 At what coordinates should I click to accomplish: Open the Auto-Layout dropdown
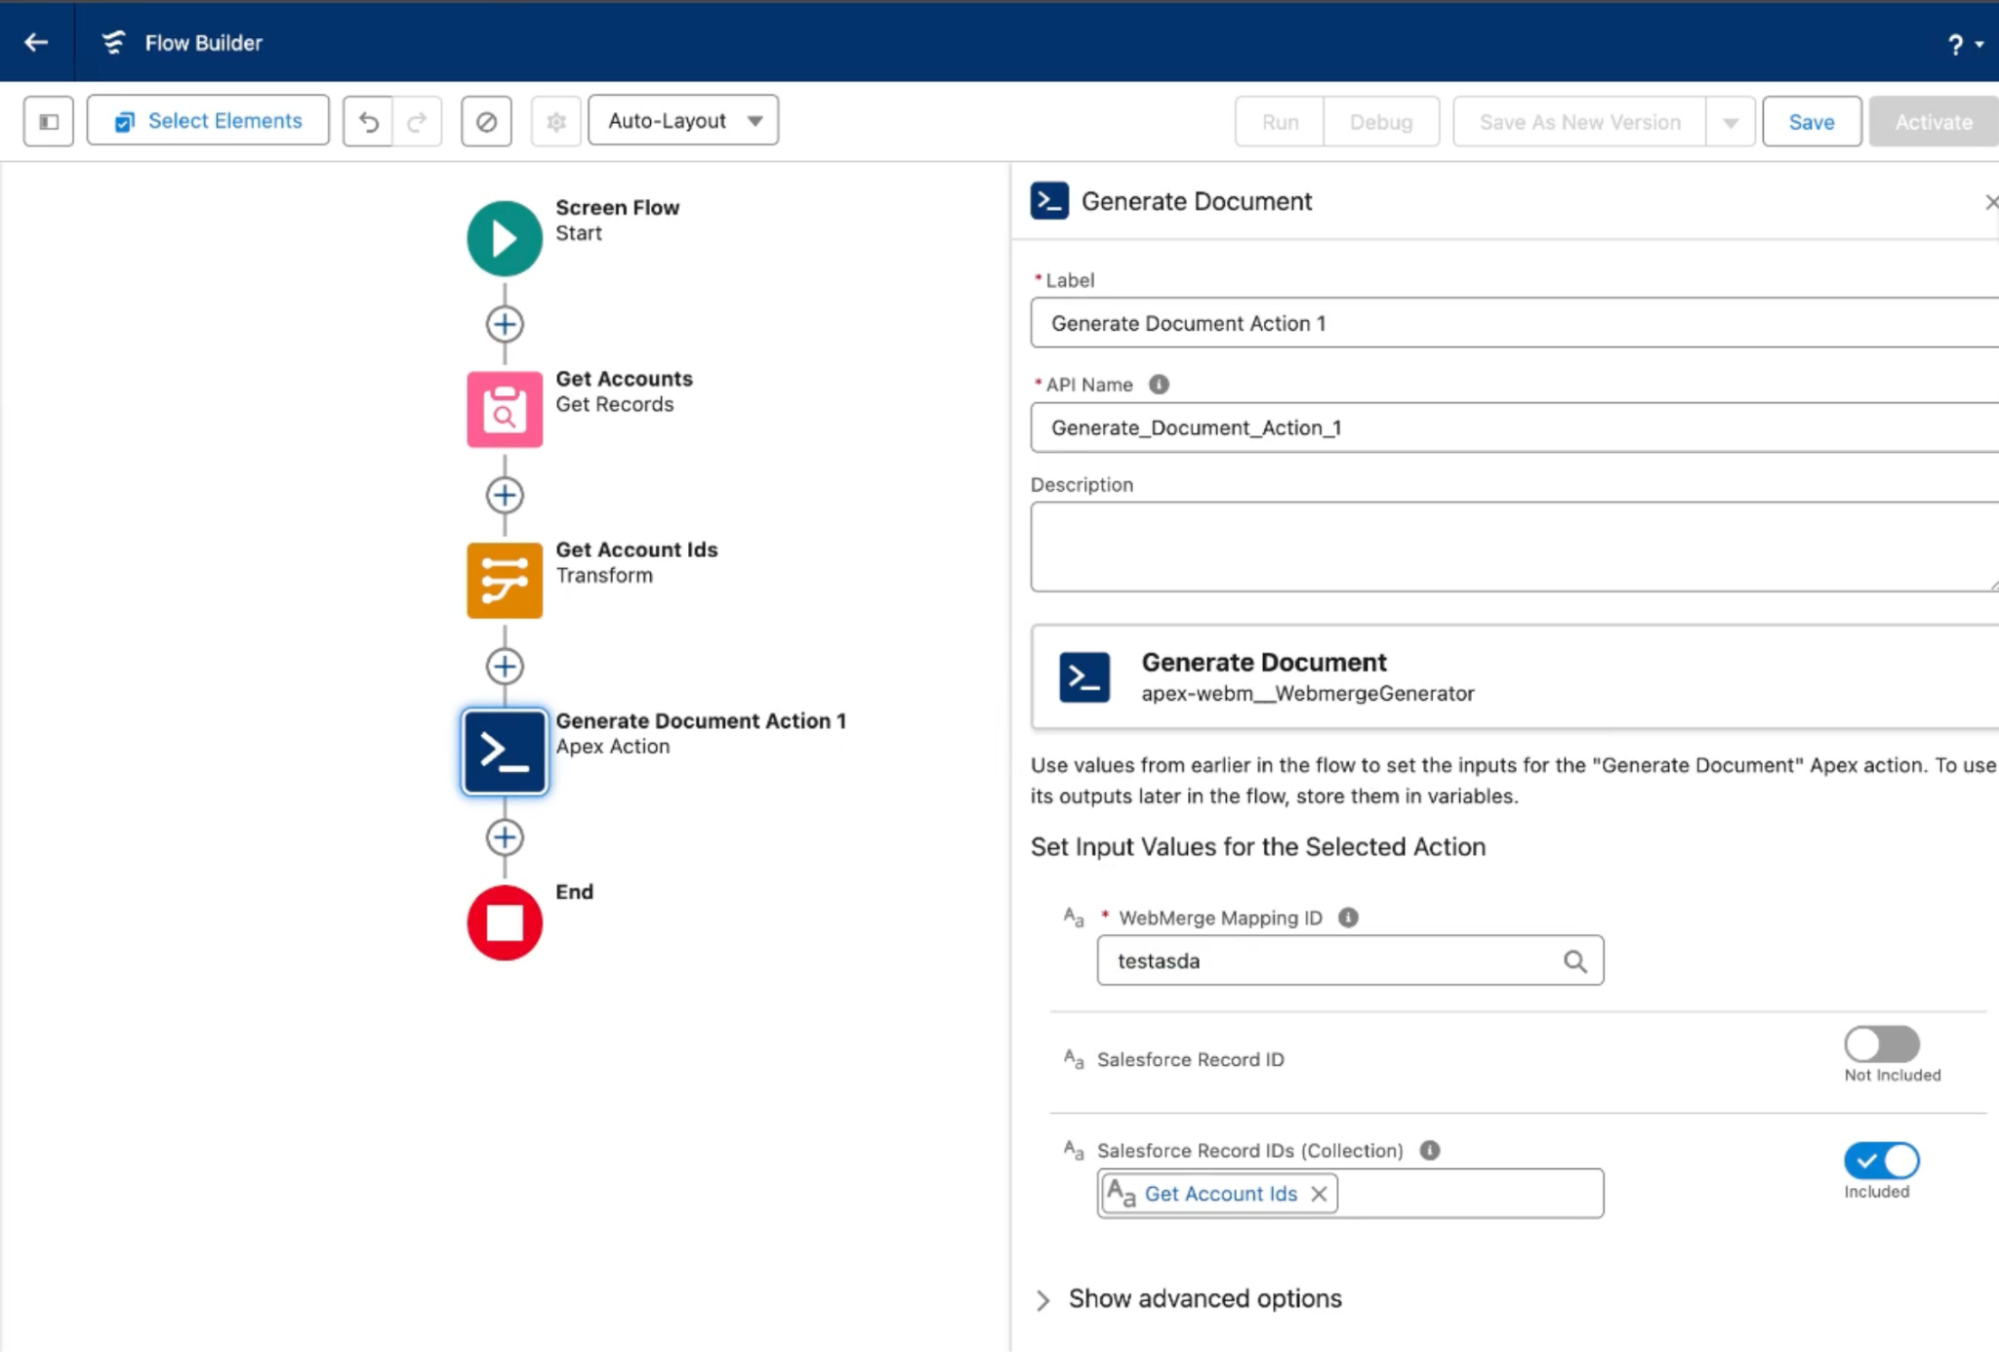coord(683,121)
